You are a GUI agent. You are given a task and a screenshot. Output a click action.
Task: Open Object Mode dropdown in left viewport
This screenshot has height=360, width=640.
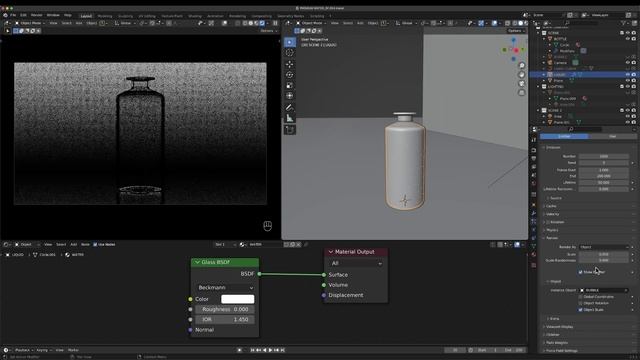(x=29, y=23)
